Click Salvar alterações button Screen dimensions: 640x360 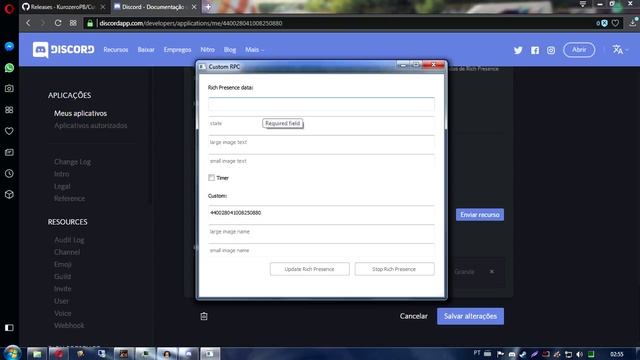[x=470, y=316]
